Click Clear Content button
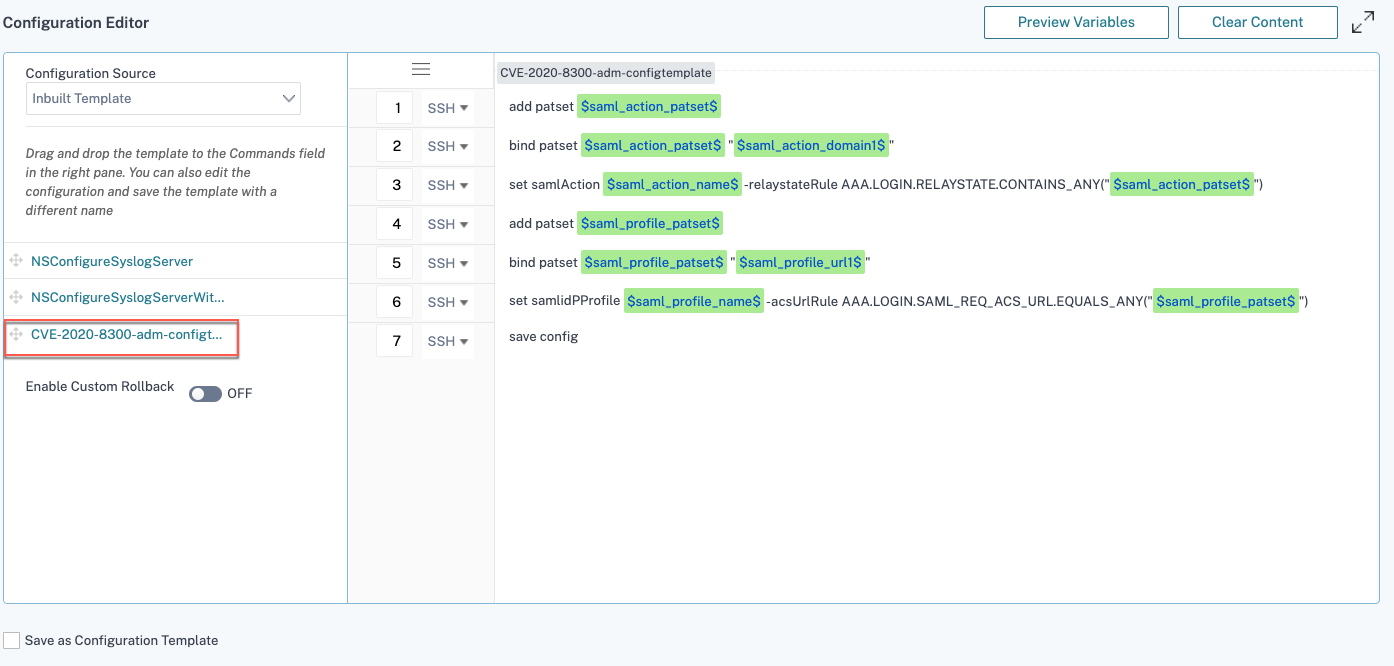This screenshot has height=666, width=1394. point(1257,22)
